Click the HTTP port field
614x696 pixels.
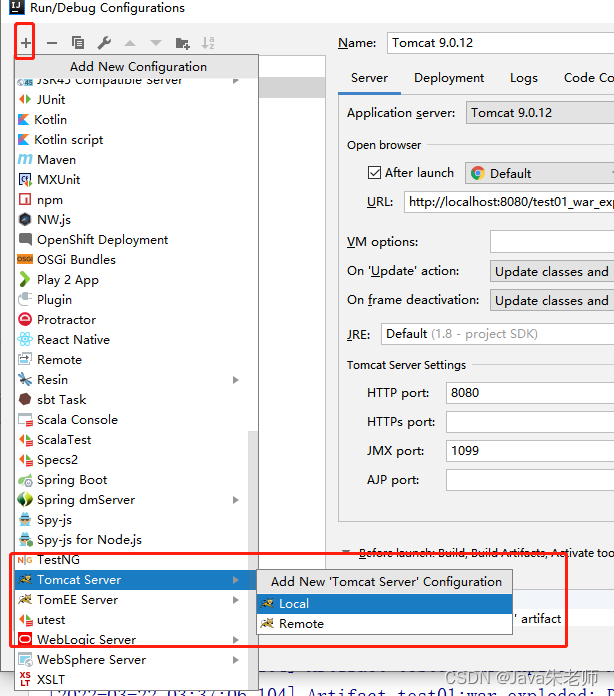(x=530, y=393)
